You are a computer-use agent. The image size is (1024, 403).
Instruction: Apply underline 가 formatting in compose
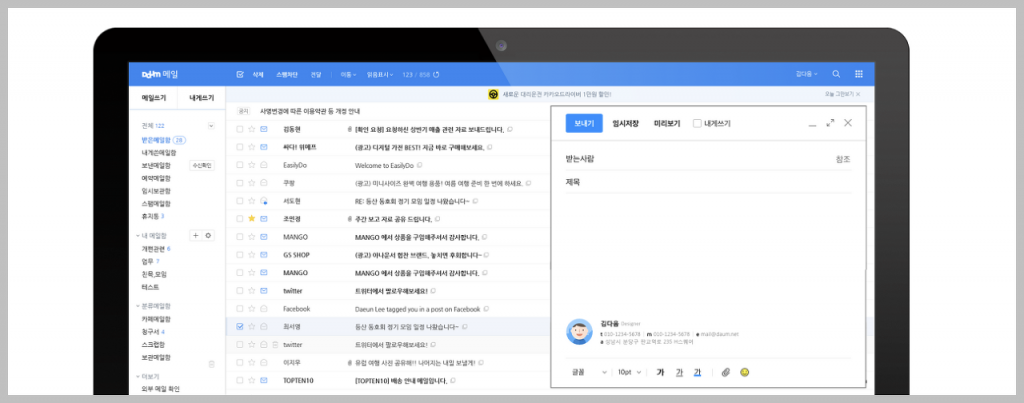[679, 372]
